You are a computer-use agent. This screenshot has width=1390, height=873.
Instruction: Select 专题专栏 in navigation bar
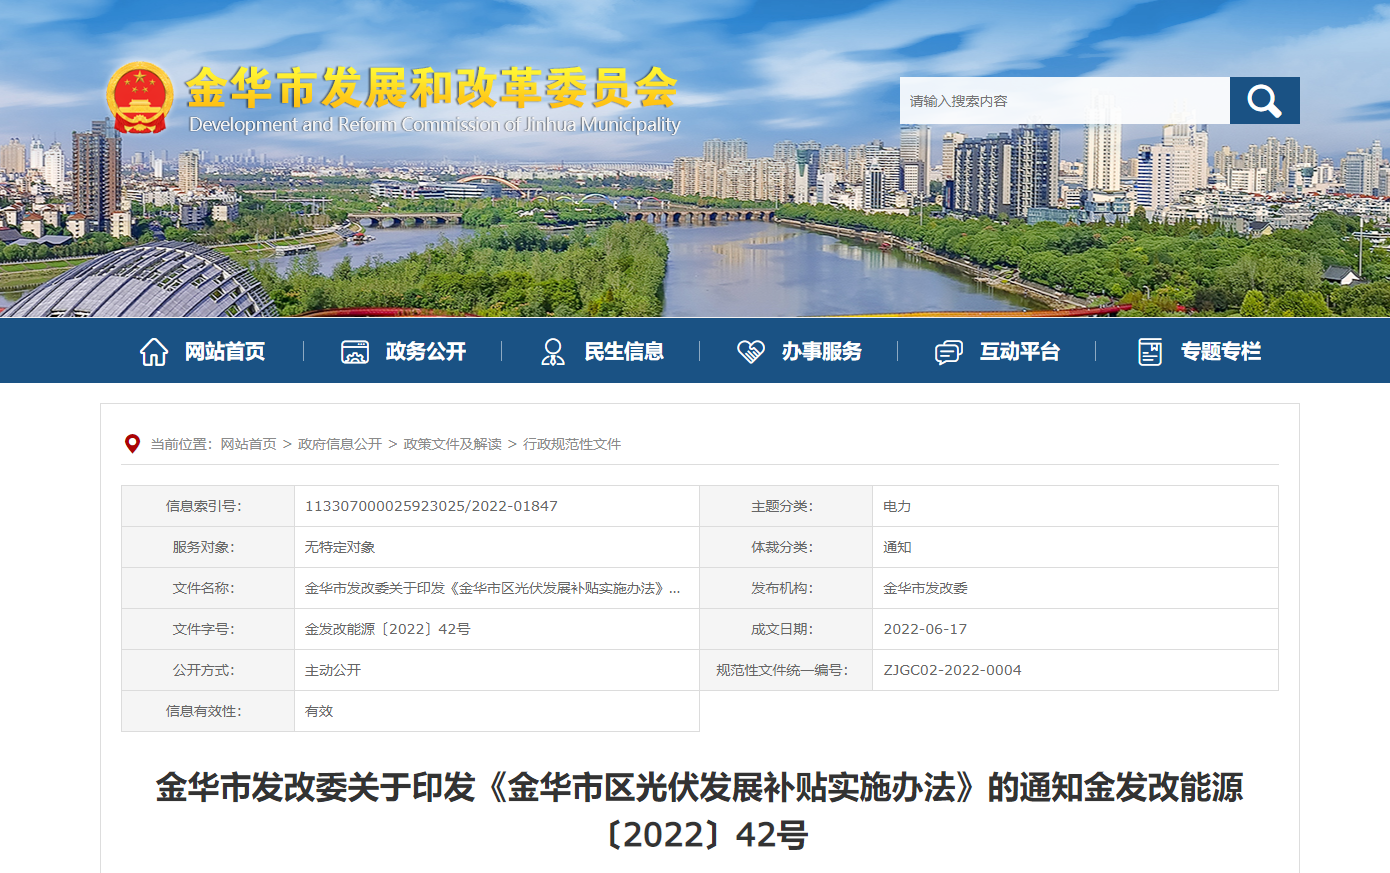tap(1220, 352)
